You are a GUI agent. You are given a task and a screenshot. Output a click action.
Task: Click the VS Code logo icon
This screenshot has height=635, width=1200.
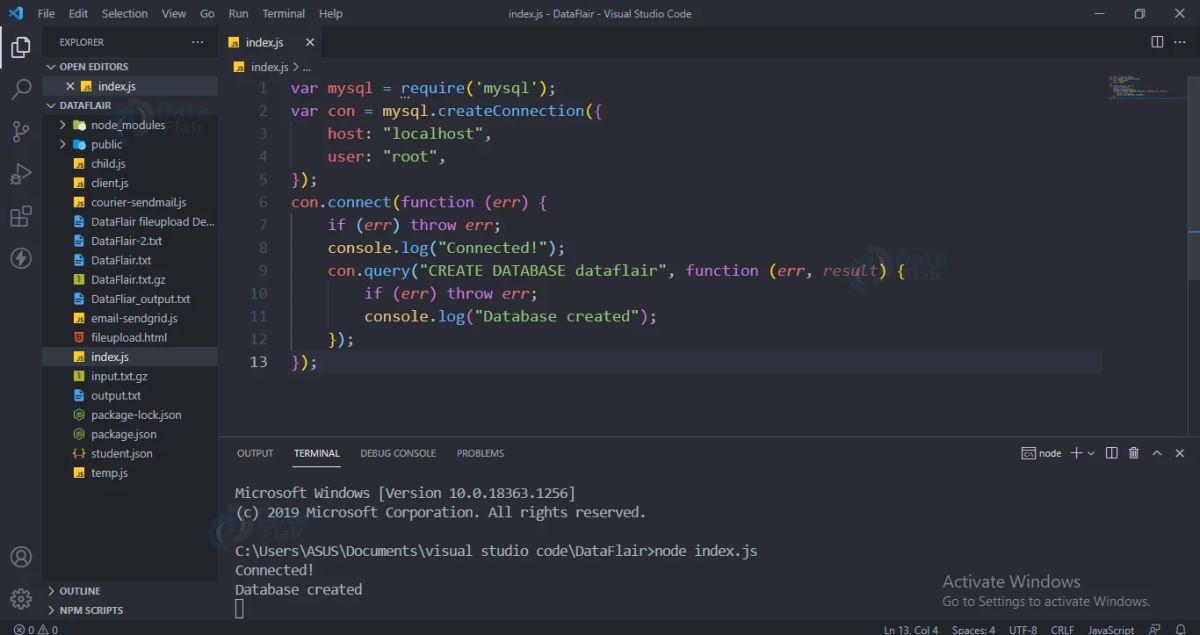pos(15,14)
